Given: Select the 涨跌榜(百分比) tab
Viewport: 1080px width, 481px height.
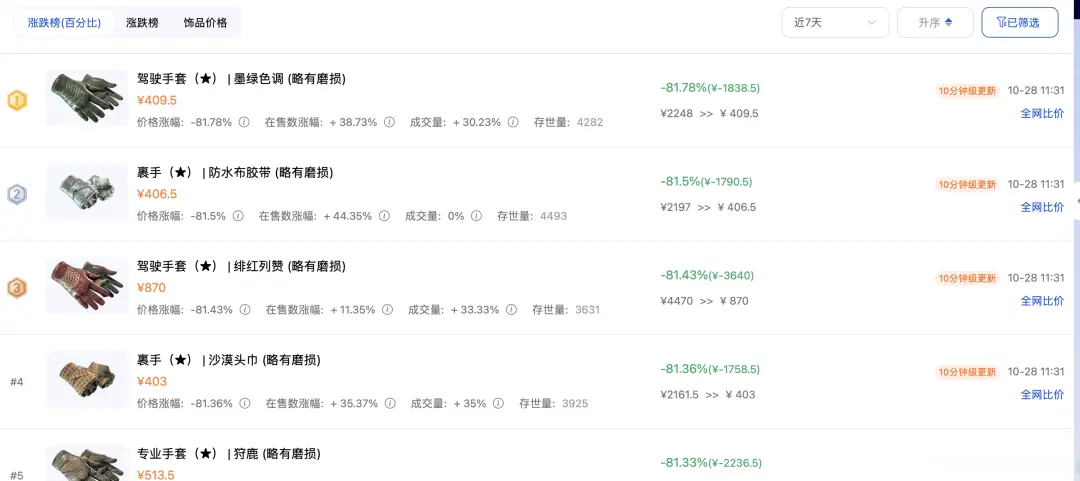Looking at the screenshot, I should coord(64,22).
